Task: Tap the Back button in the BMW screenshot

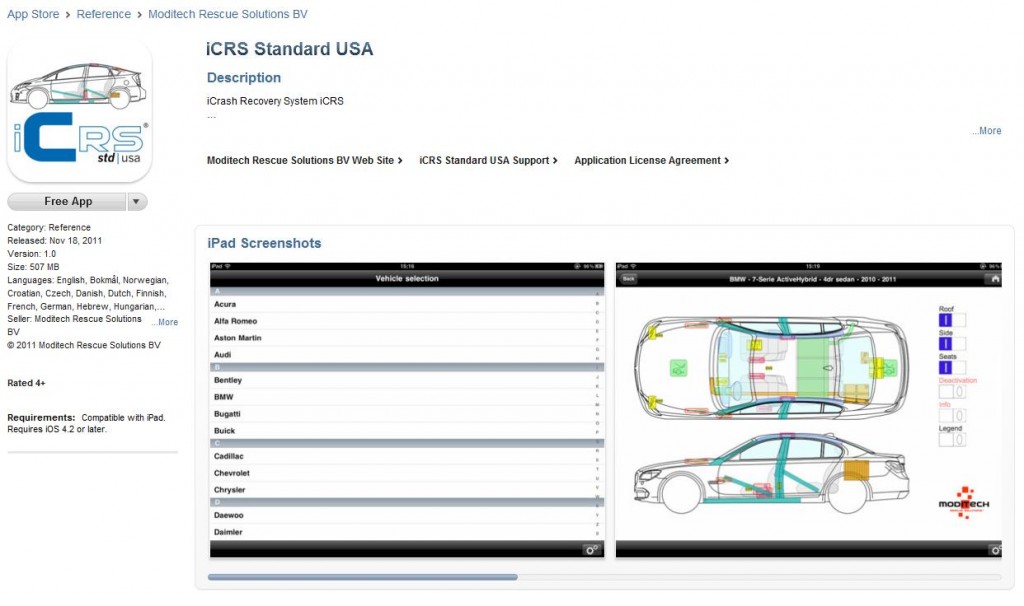Action: pyautogui.click(x=628, y=279)
